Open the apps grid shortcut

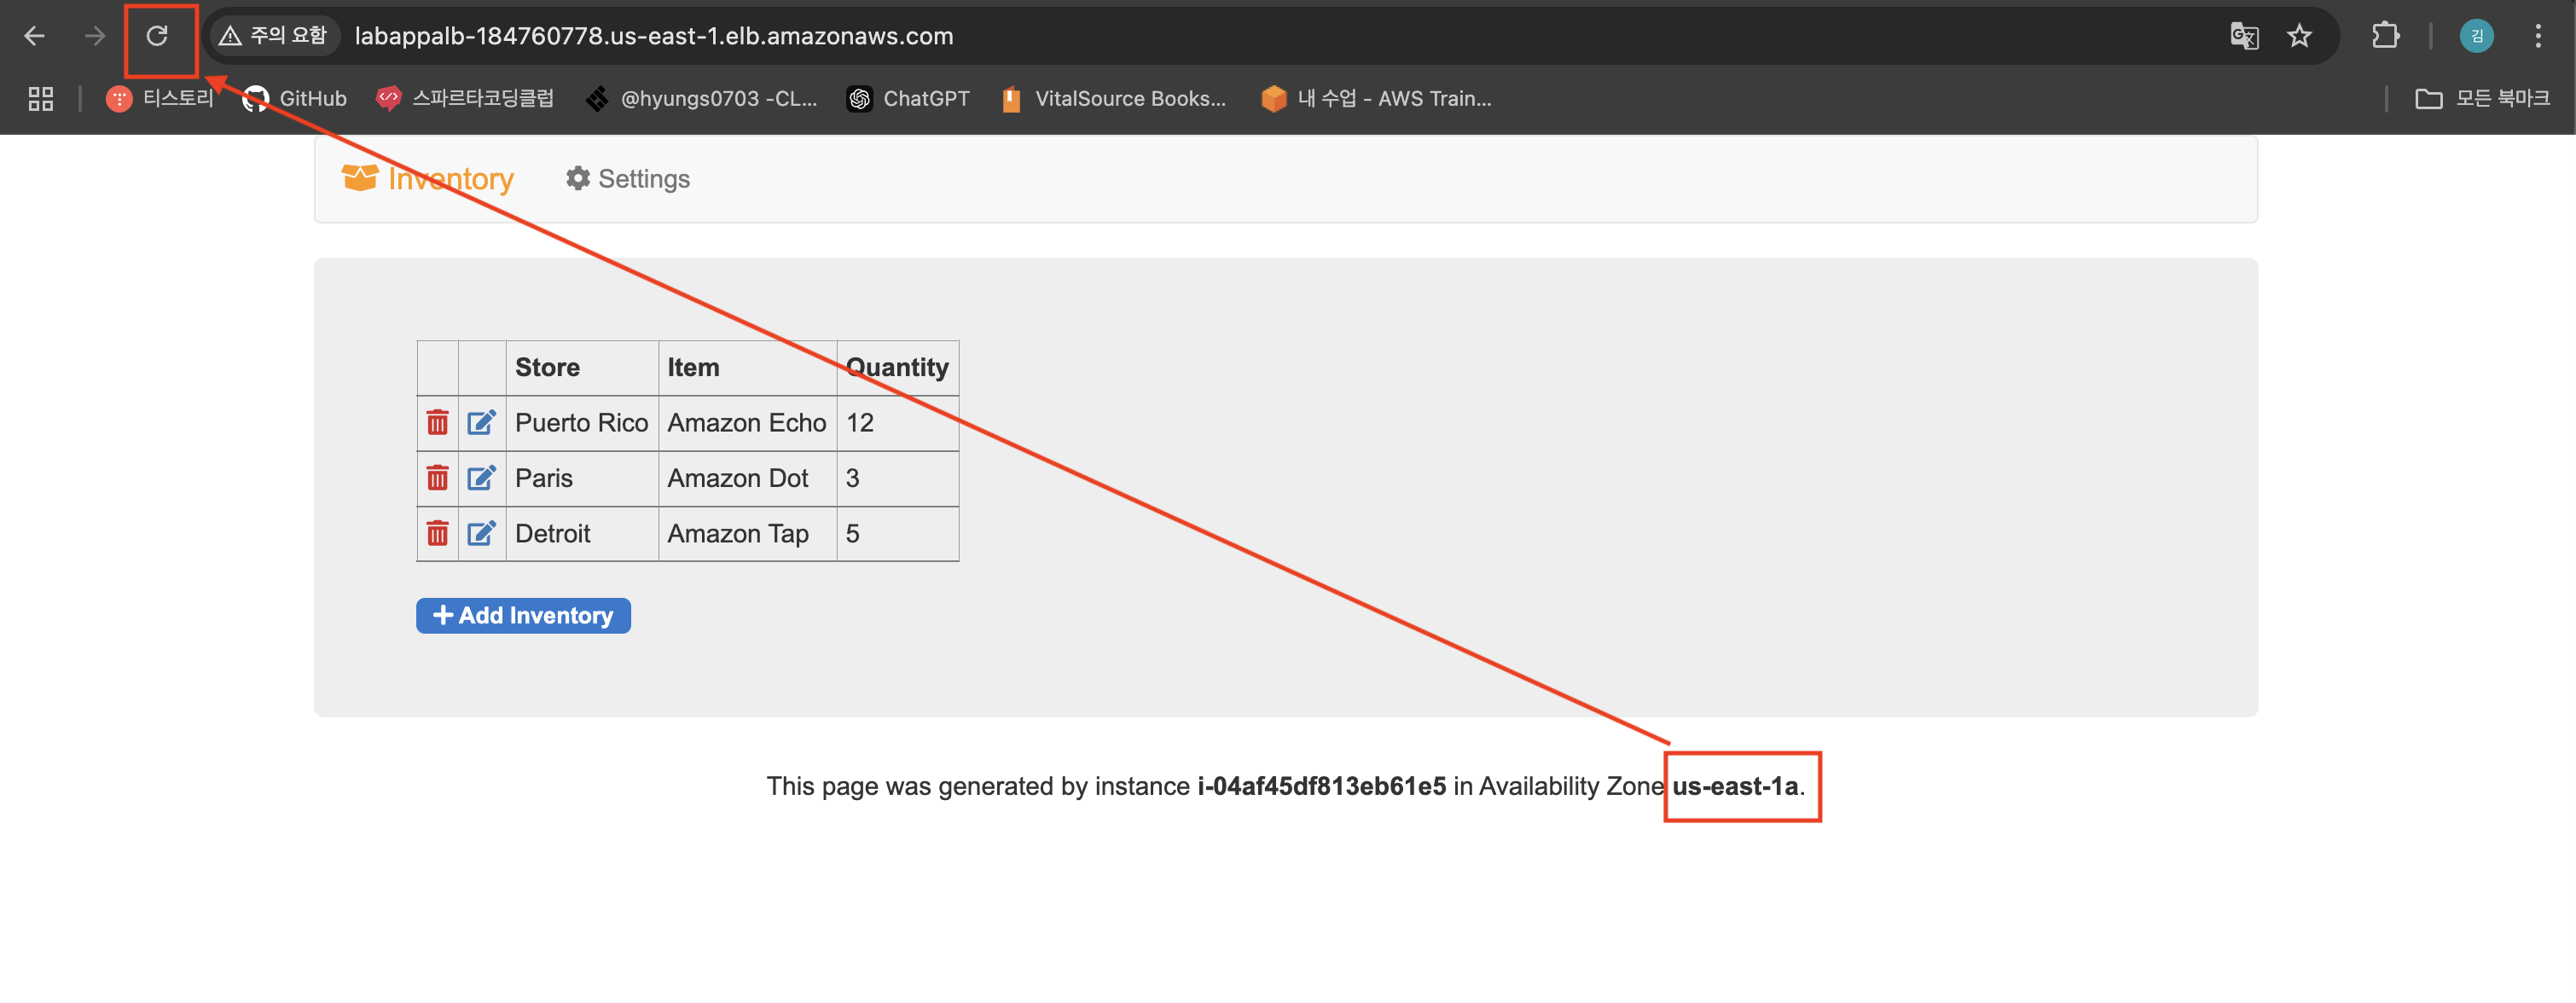(x=40, y=99)
